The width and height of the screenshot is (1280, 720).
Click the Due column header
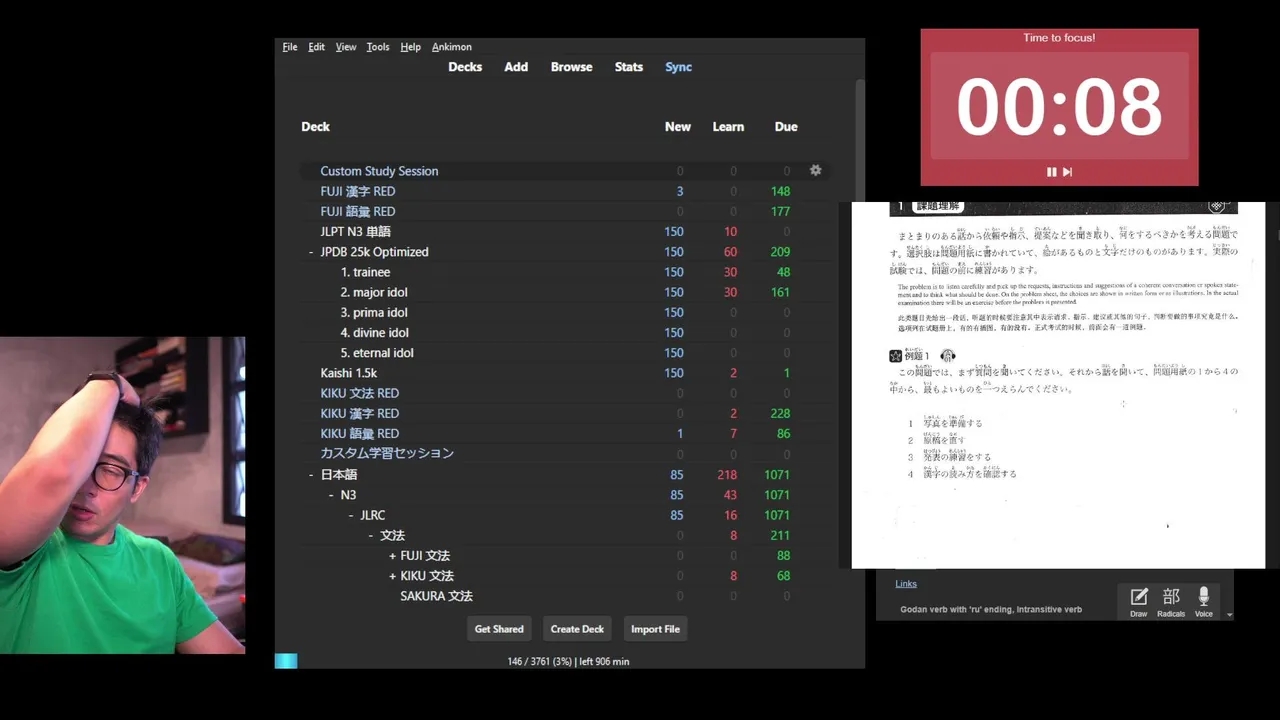pos(786,127)
